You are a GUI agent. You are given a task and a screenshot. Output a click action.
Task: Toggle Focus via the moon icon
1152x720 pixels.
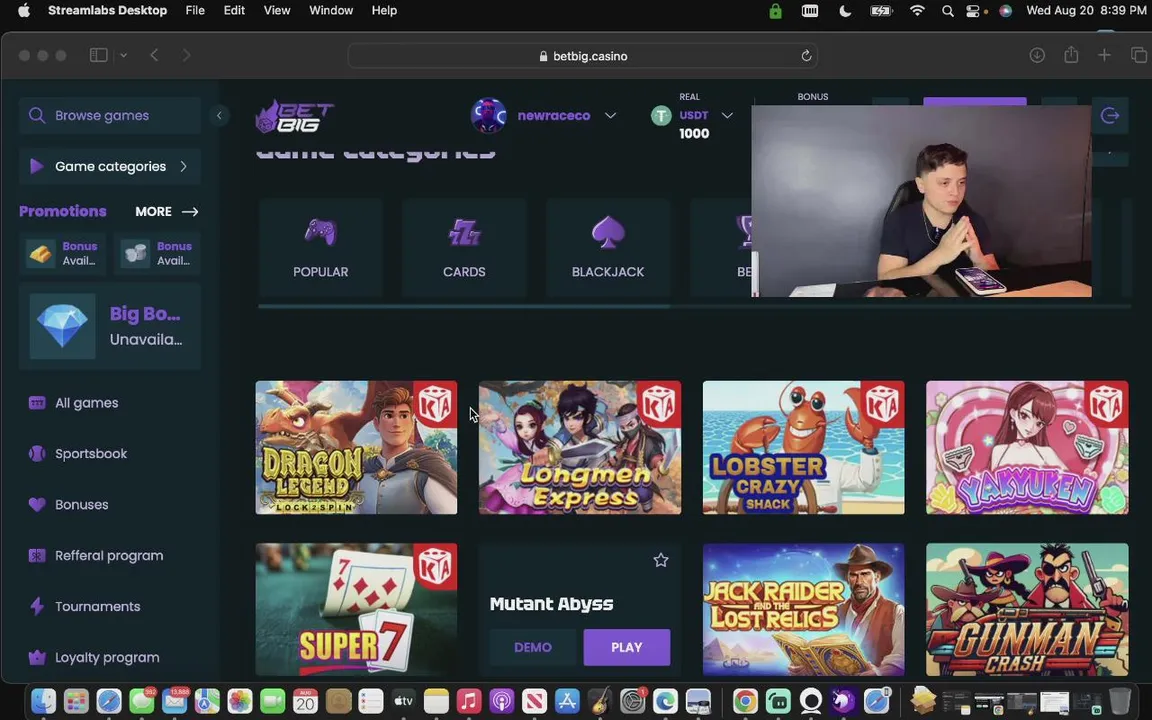pos(845,11)
